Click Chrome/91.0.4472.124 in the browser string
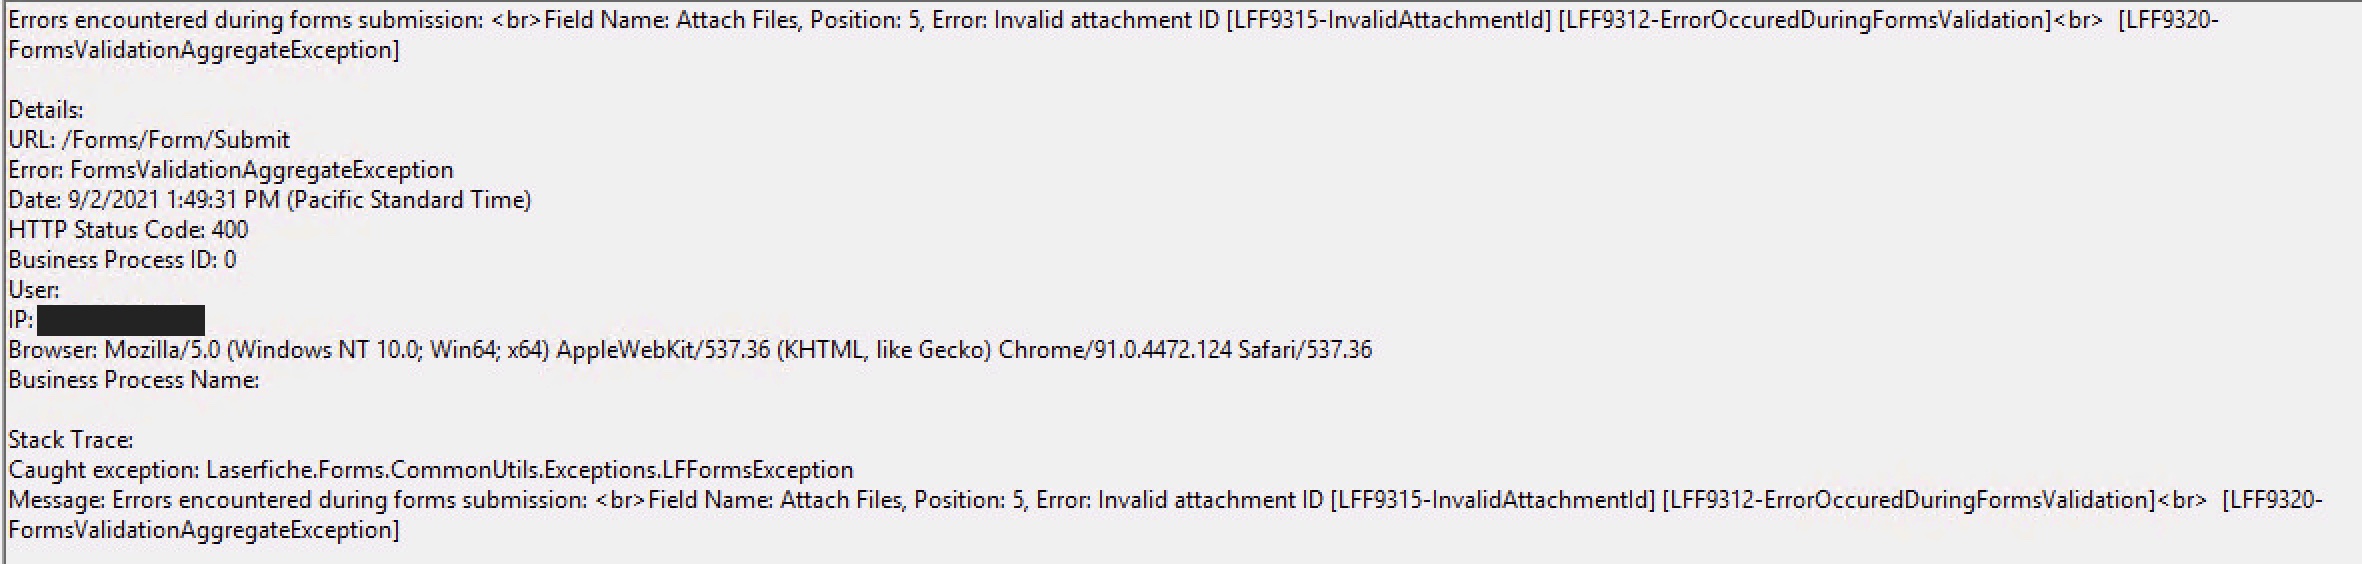Viewport: 2362px width, 564px height. [1114, 350]
